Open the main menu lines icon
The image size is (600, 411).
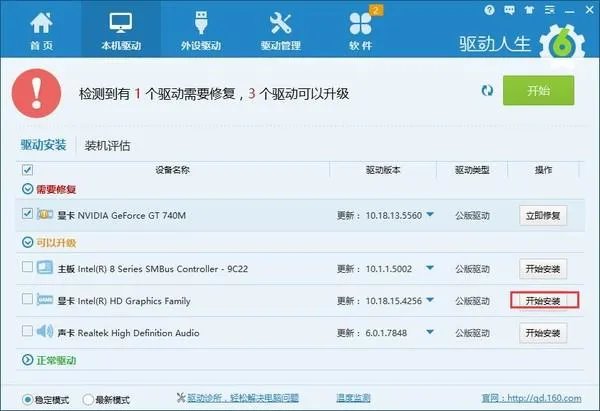tap(549, 10)
